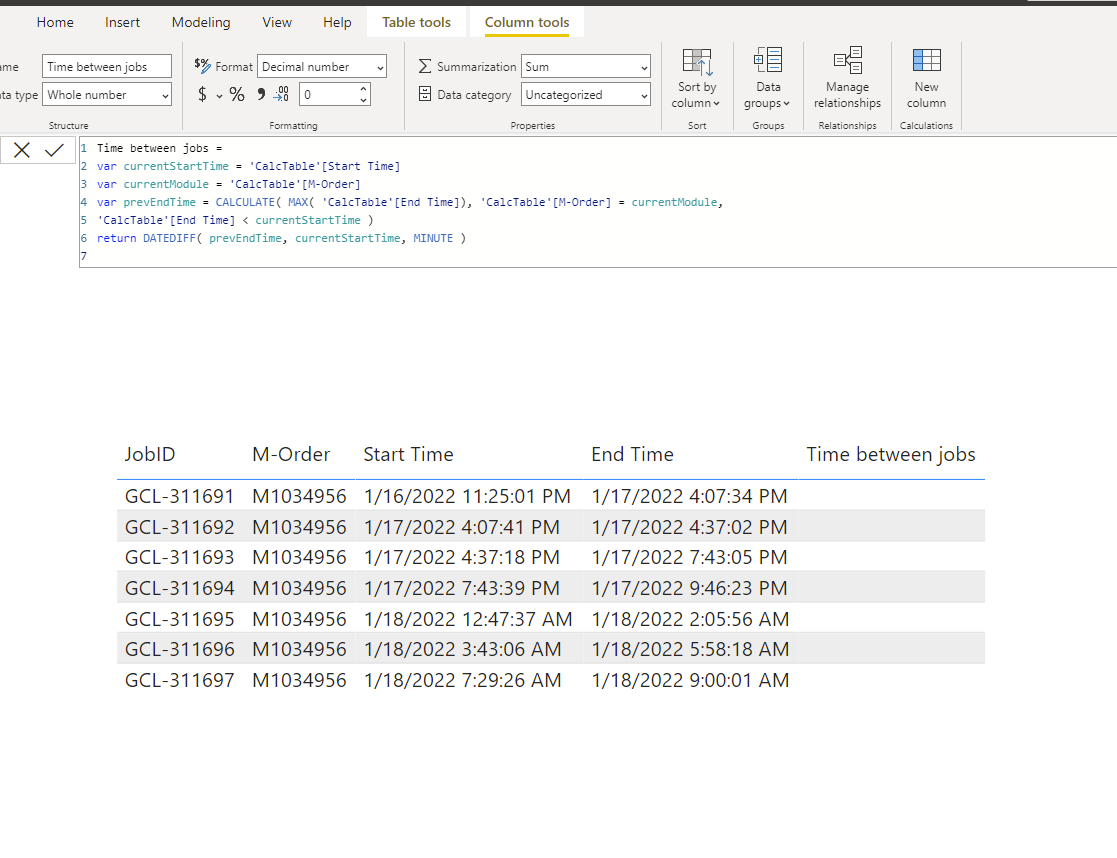Click the M-Order column header

(291, 454)
